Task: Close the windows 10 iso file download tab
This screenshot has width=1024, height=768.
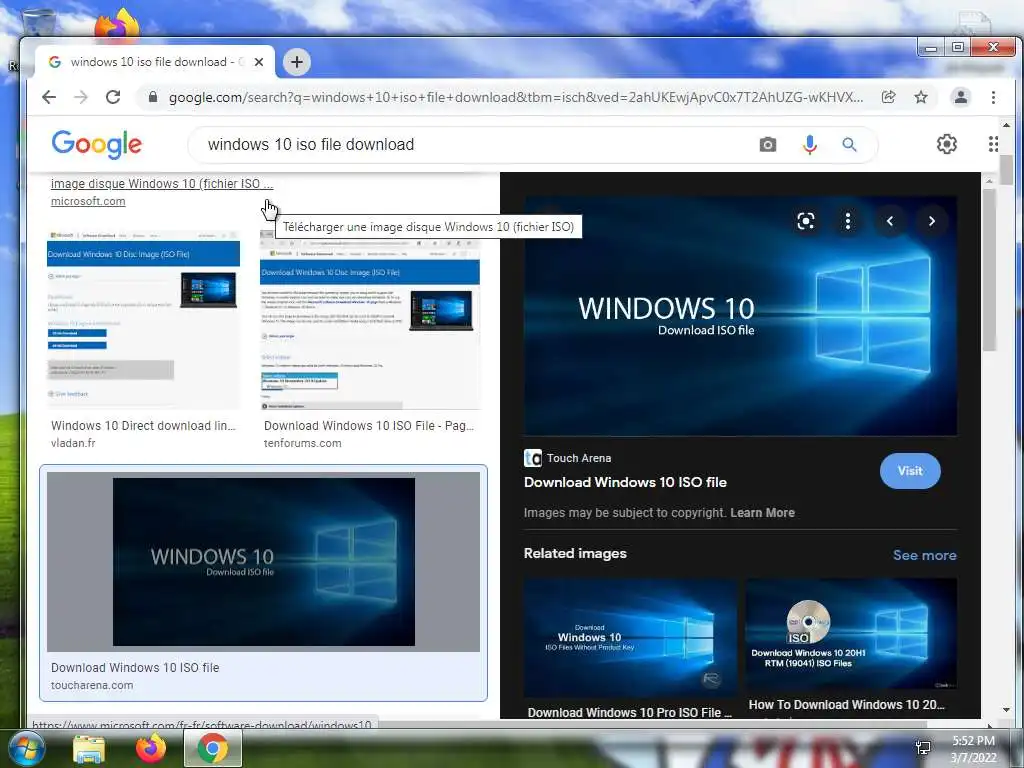Action: point(259,62)
